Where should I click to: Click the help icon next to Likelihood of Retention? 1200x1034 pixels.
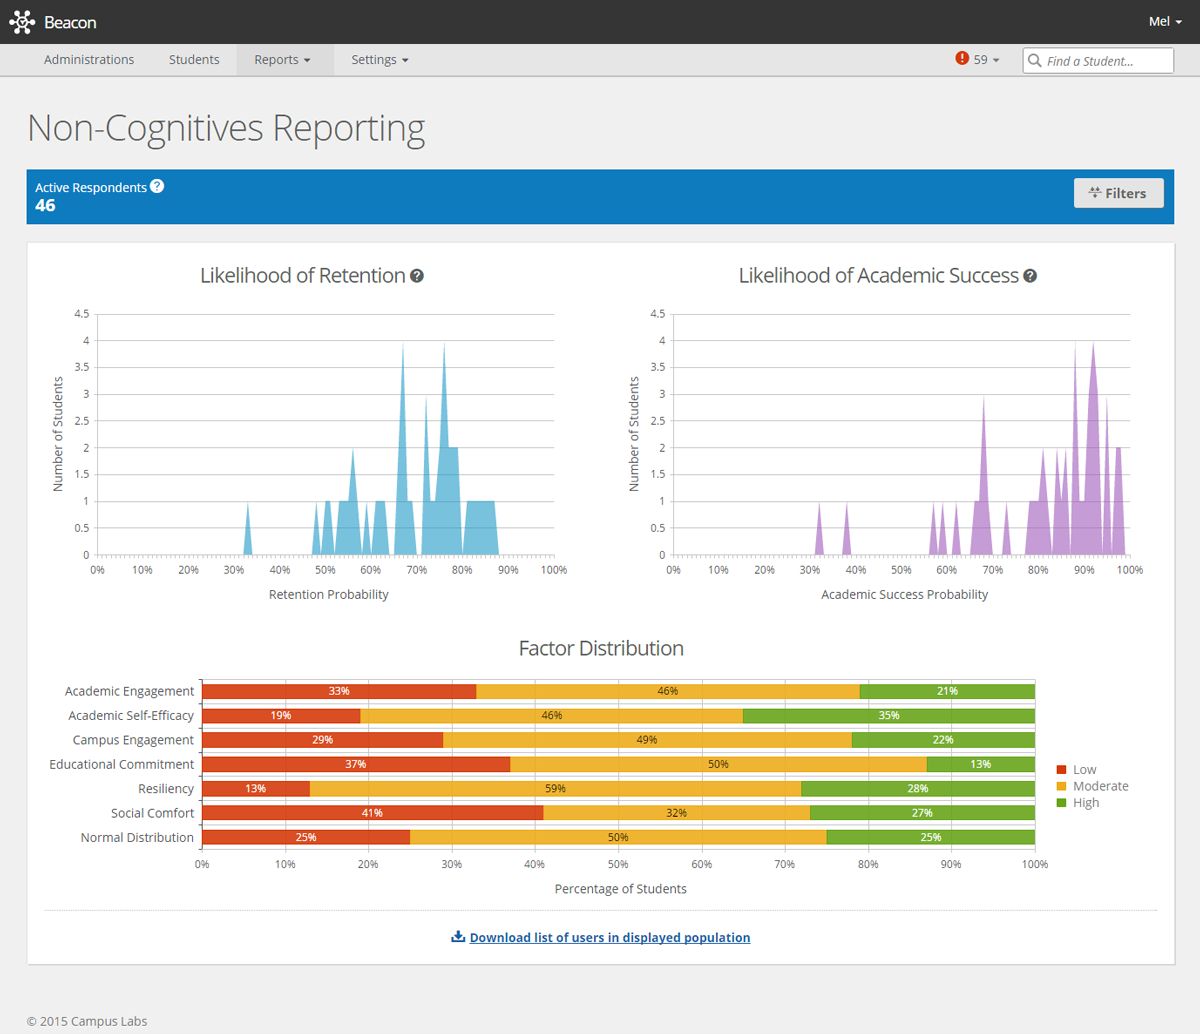(417, 275)
